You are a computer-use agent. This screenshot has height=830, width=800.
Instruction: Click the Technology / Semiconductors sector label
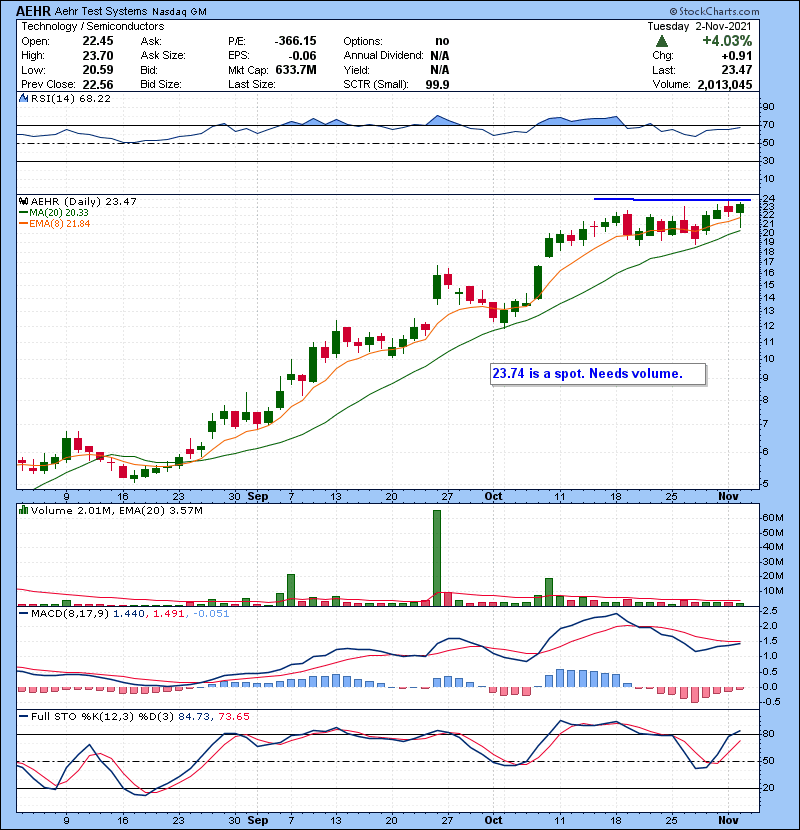(93, 26)
